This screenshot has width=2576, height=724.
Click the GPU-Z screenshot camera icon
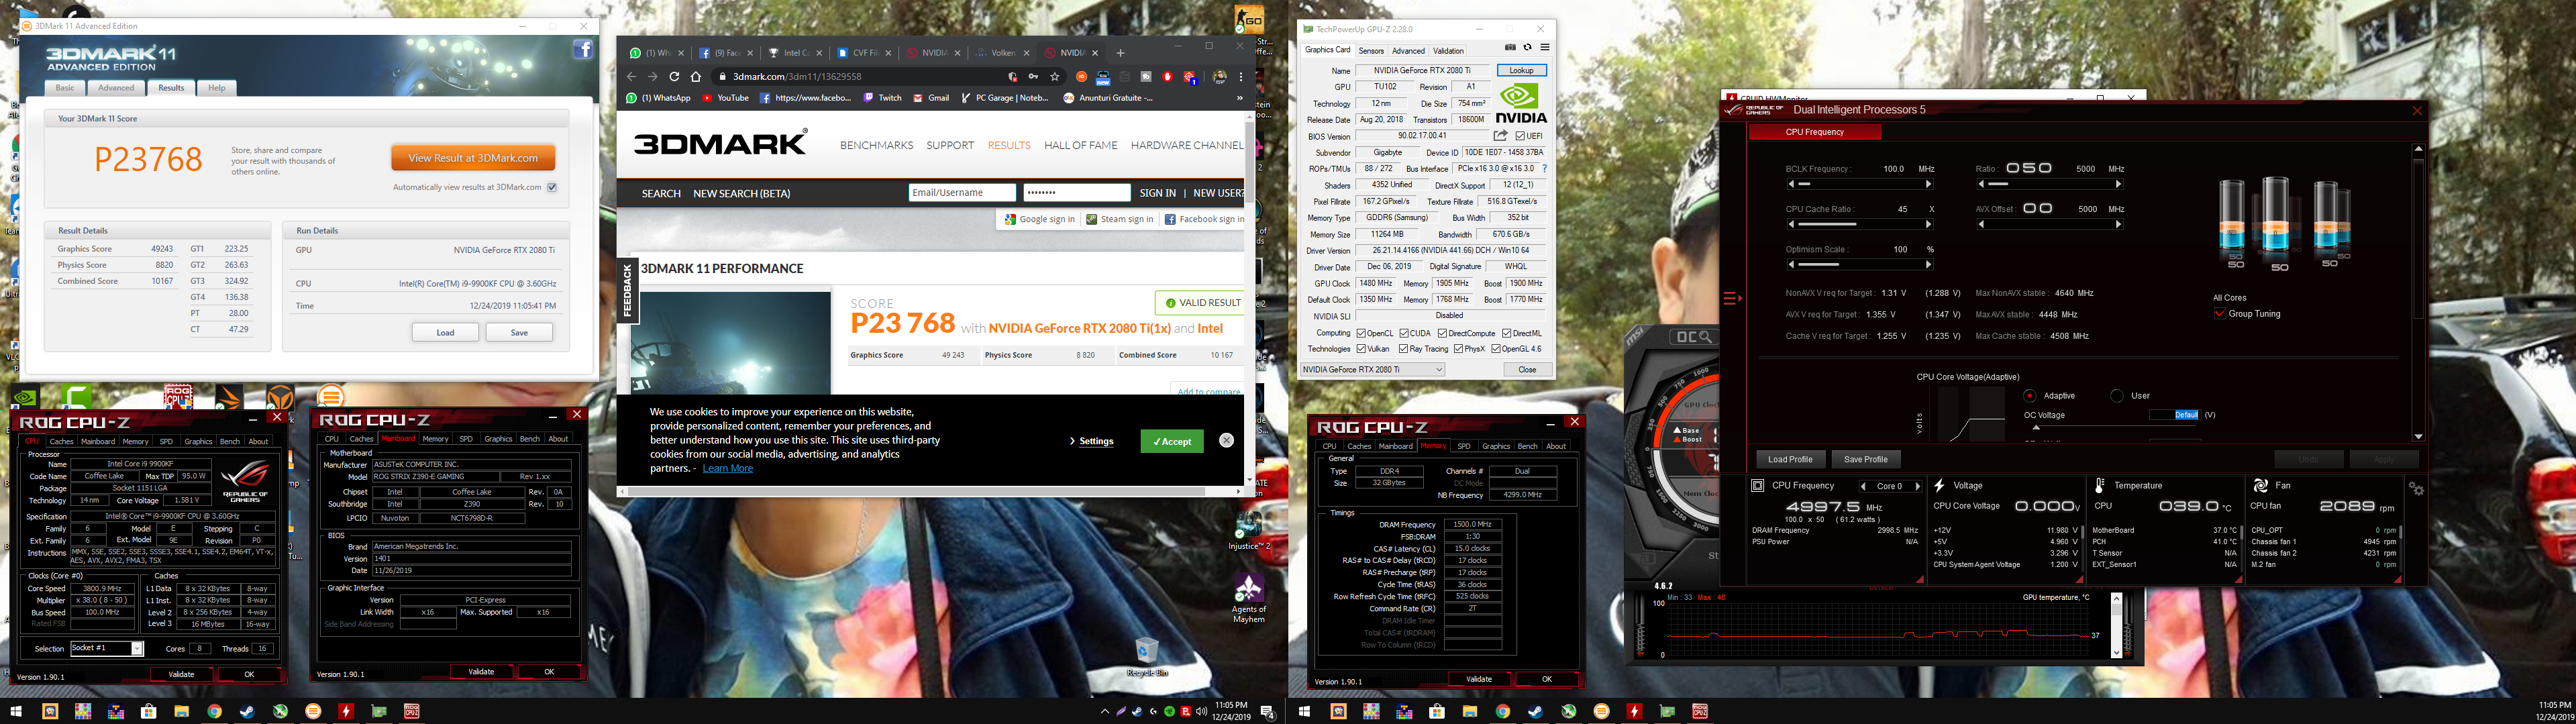pyautogui.click(x=1510, y=48)
